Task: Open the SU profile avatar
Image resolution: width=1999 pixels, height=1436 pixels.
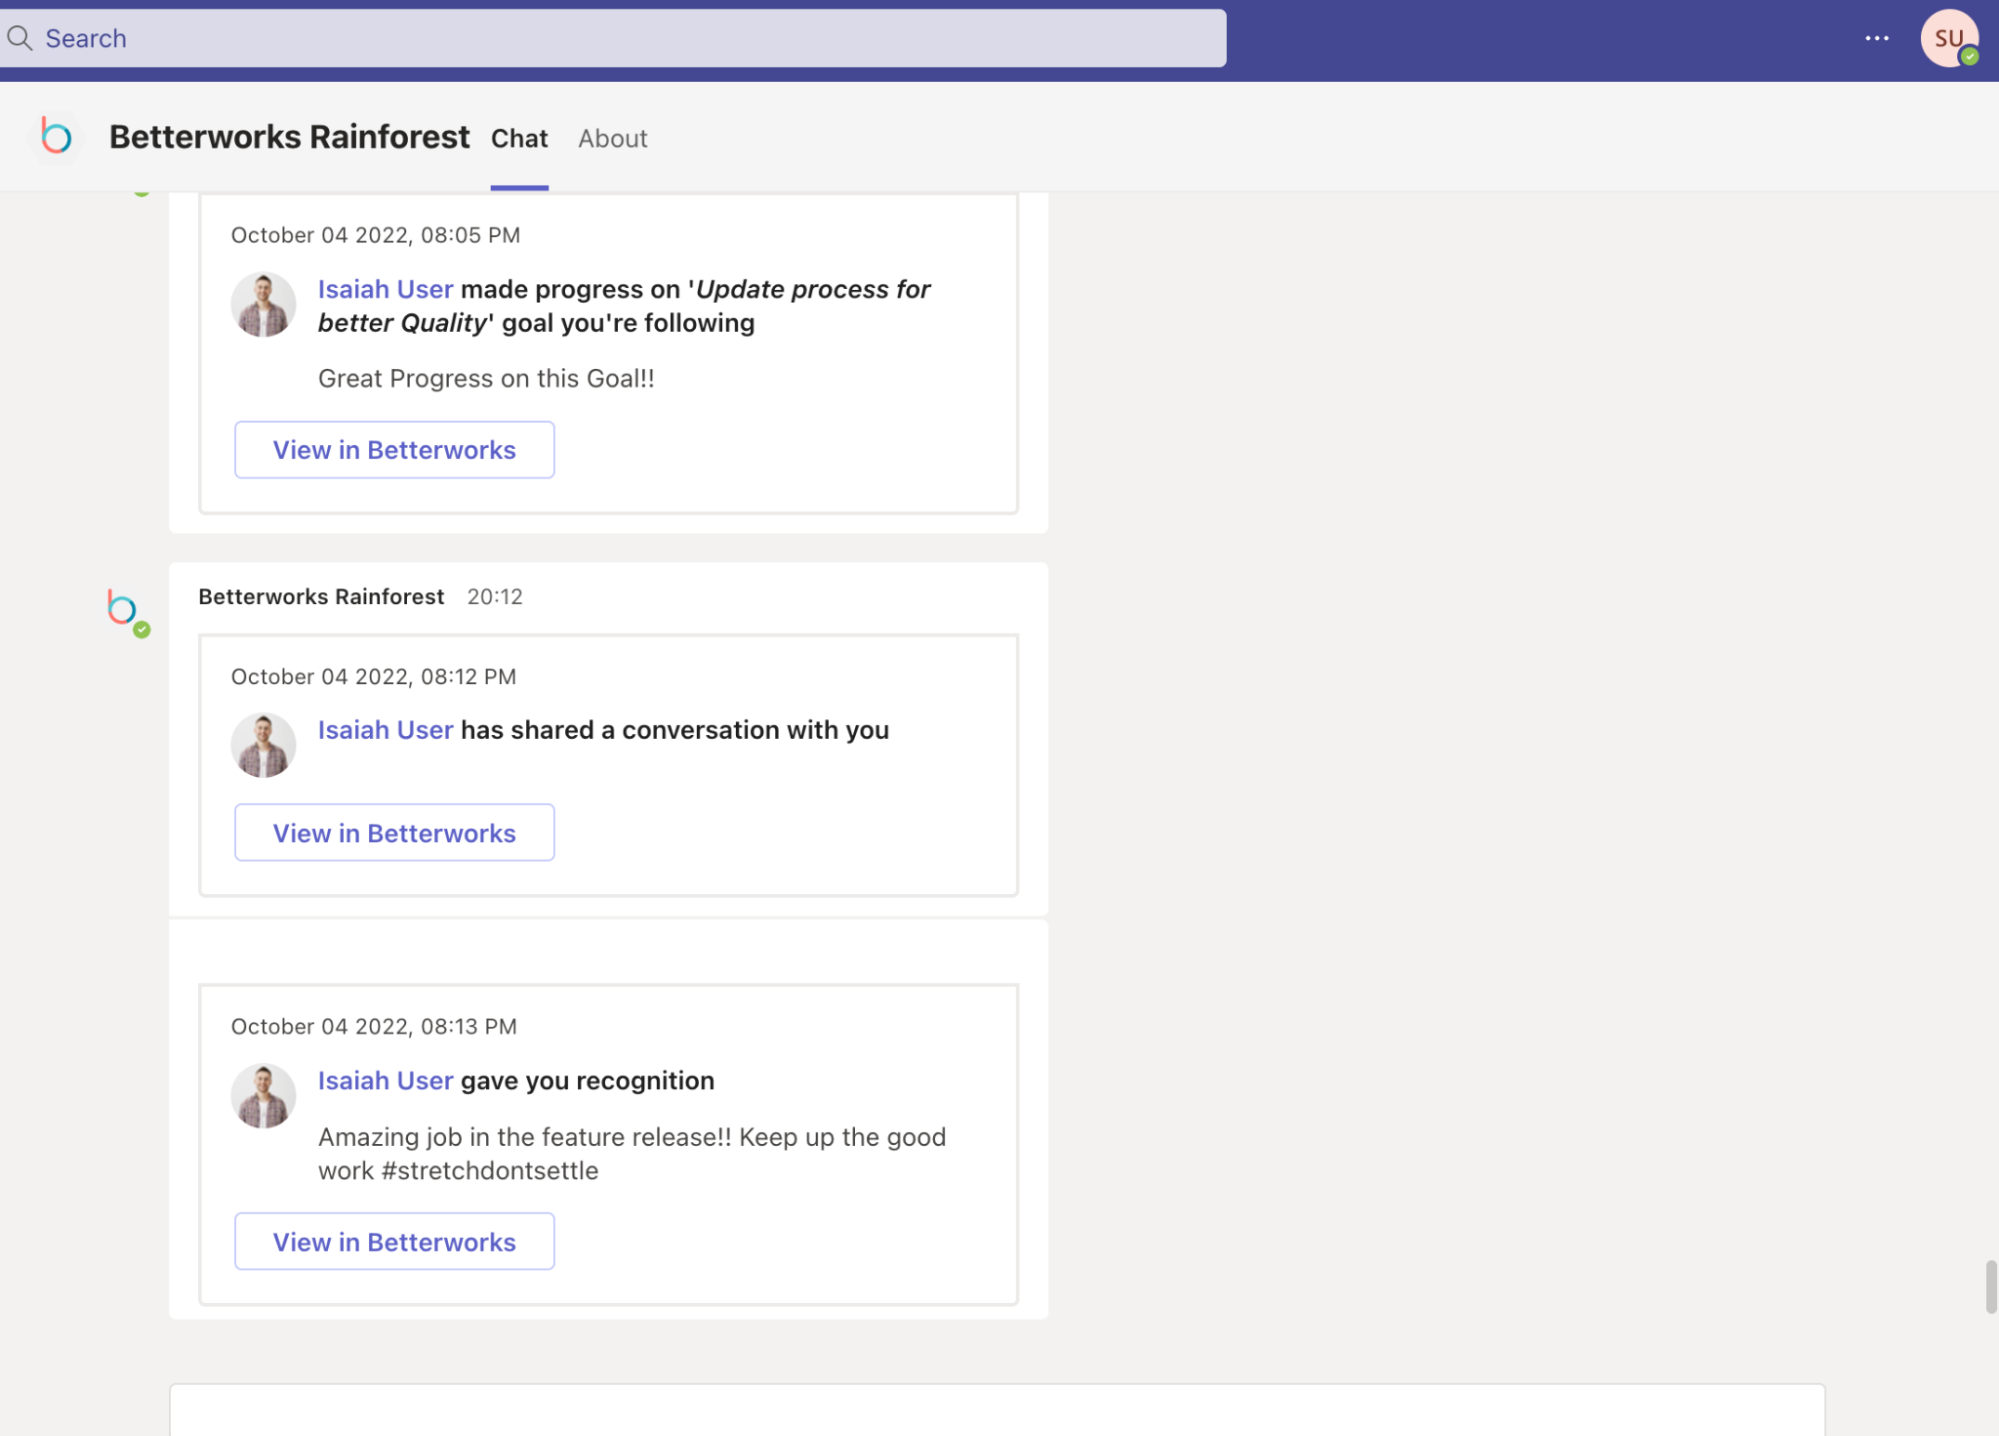Action: pyautogui.click(x=1949, y=38)
